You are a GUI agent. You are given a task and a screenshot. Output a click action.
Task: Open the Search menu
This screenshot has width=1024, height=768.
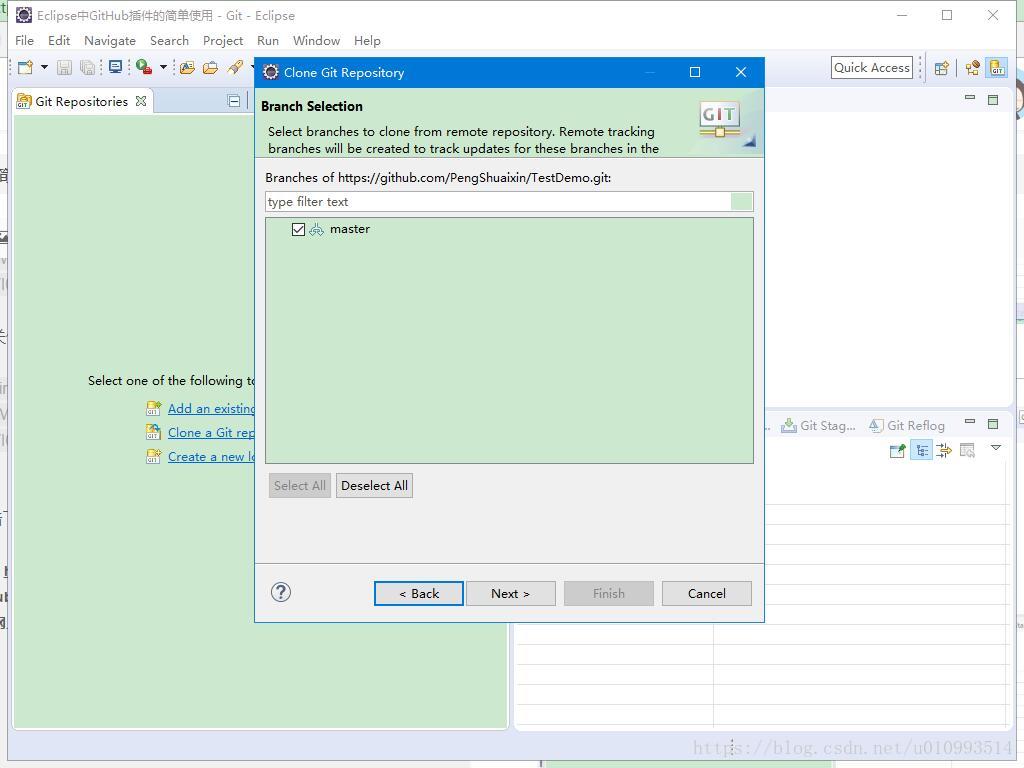pyautogui.click(x=169, y=40)
